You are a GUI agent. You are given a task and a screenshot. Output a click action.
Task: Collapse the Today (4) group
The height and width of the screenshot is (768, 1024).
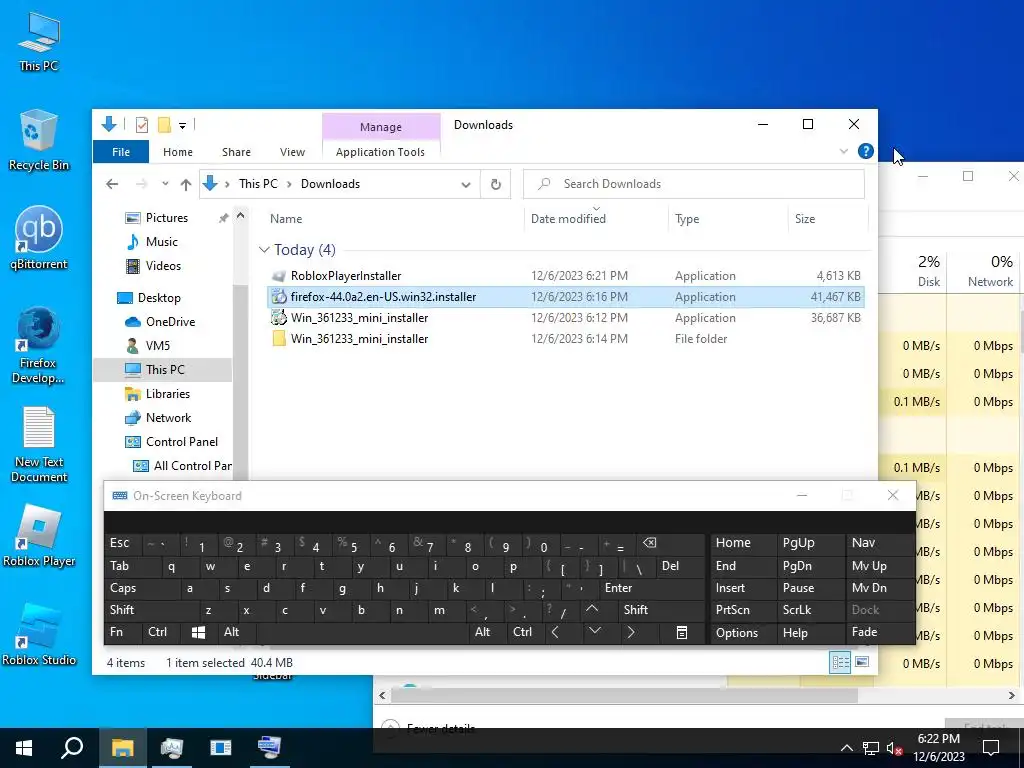(x=264, y=250)
